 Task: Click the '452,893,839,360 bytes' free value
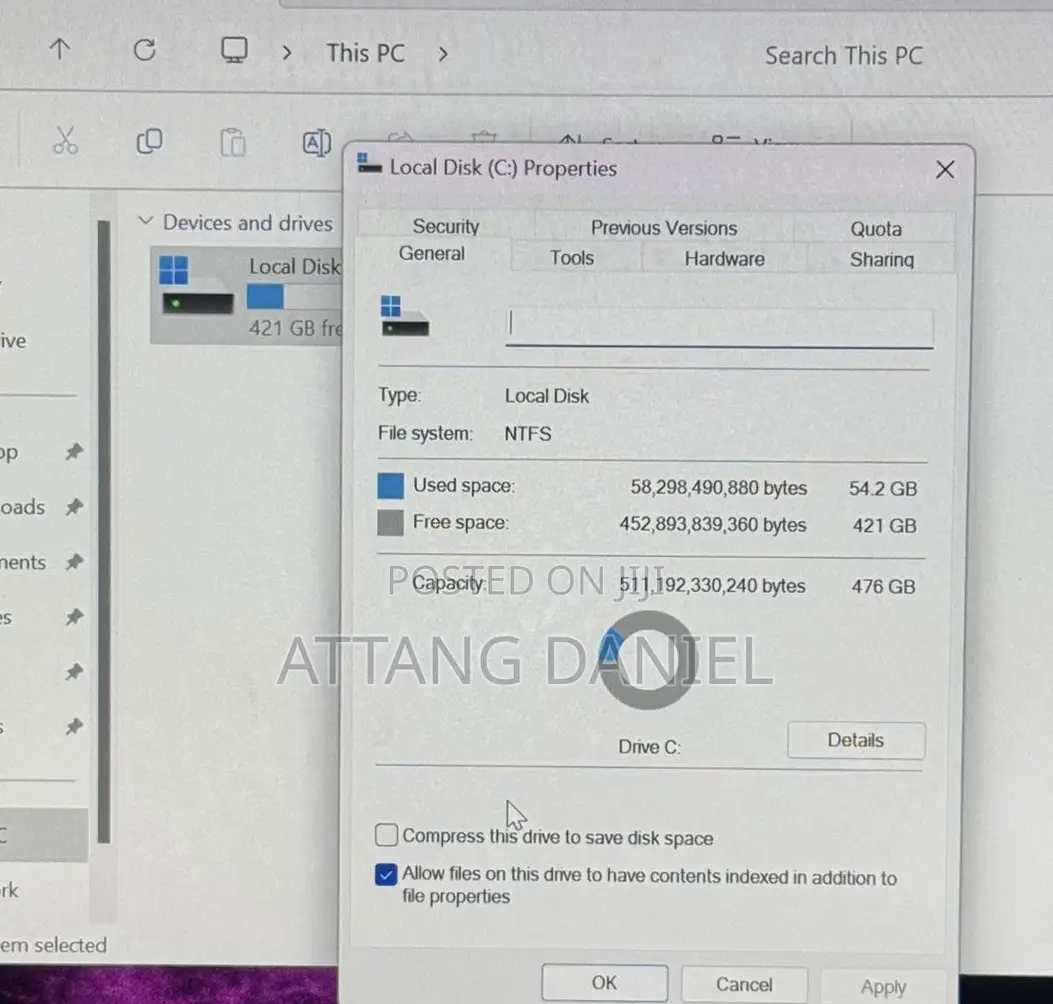coord(713,524)
